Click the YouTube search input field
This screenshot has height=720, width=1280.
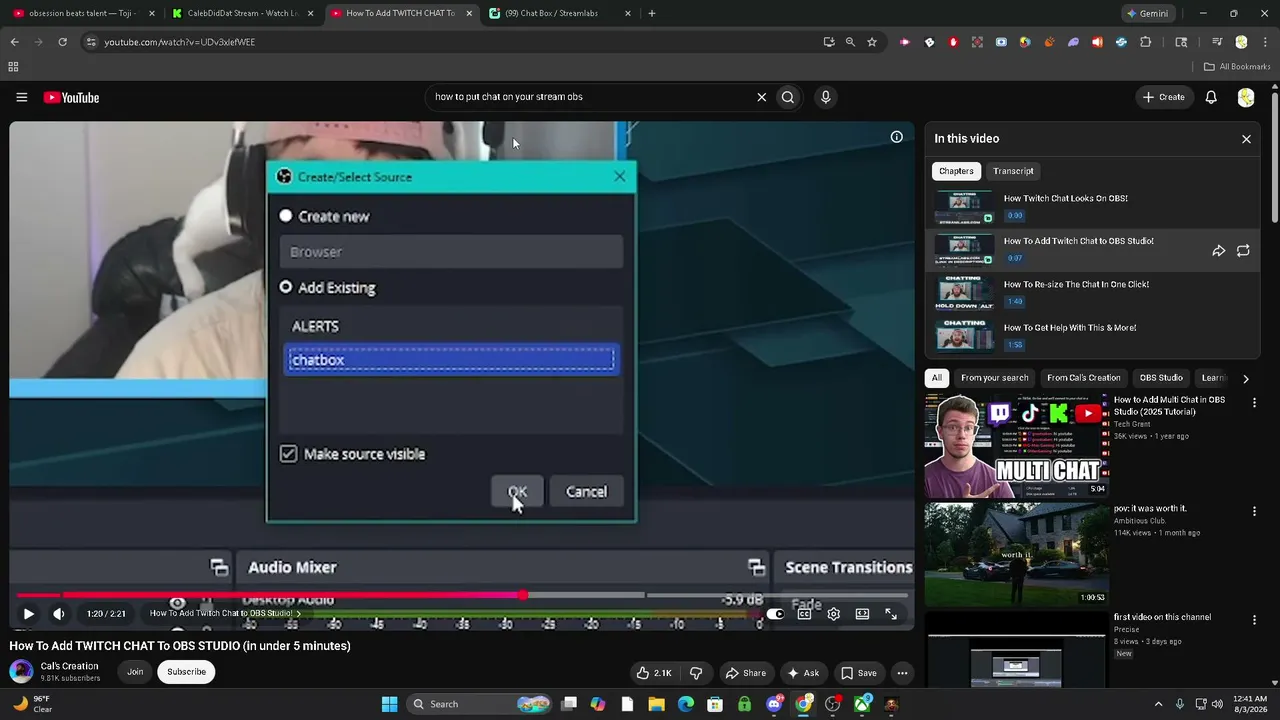point(588,97)
